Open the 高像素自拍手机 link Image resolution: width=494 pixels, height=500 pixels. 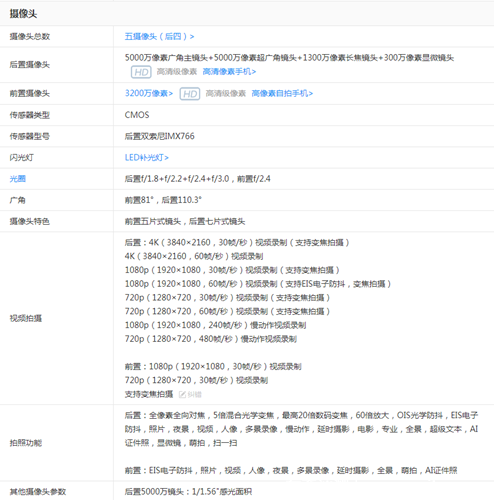pos(282,93)
